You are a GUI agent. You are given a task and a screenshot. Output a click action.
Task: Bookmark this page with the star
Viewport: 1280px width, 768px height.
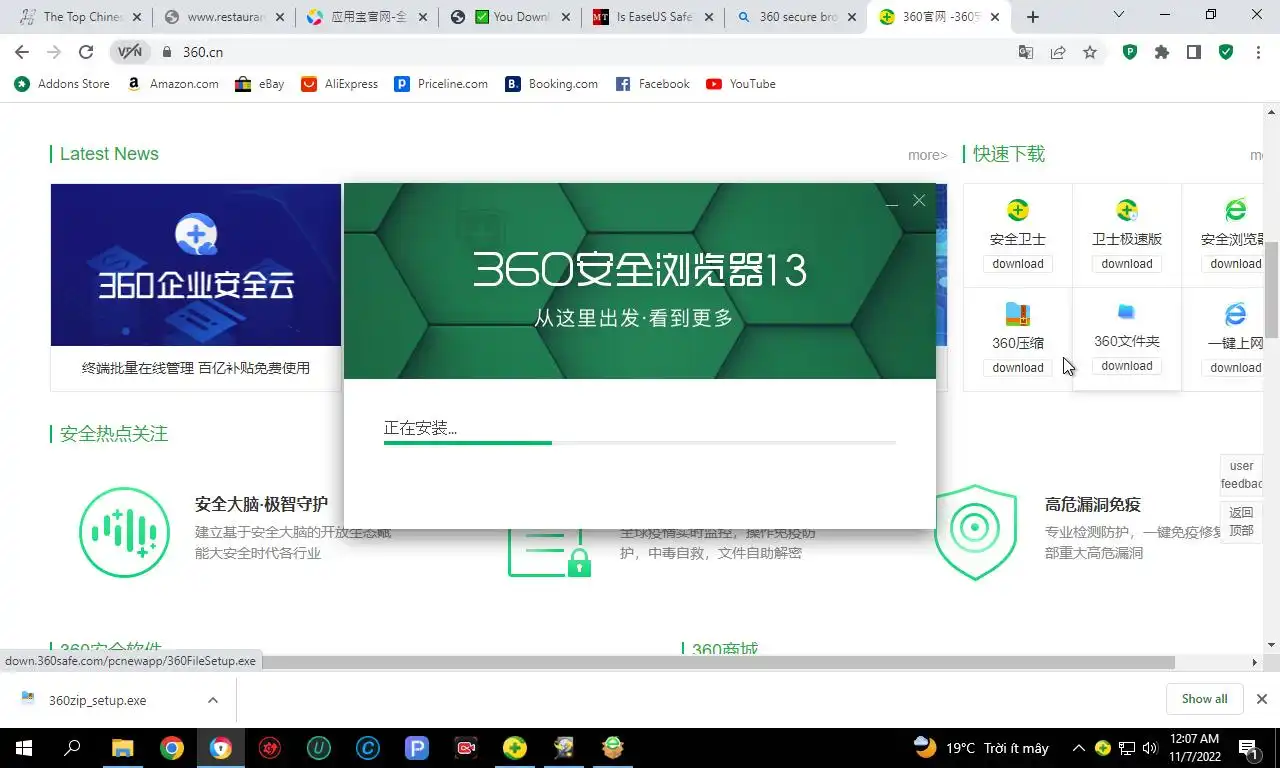tap(1090, 52)
